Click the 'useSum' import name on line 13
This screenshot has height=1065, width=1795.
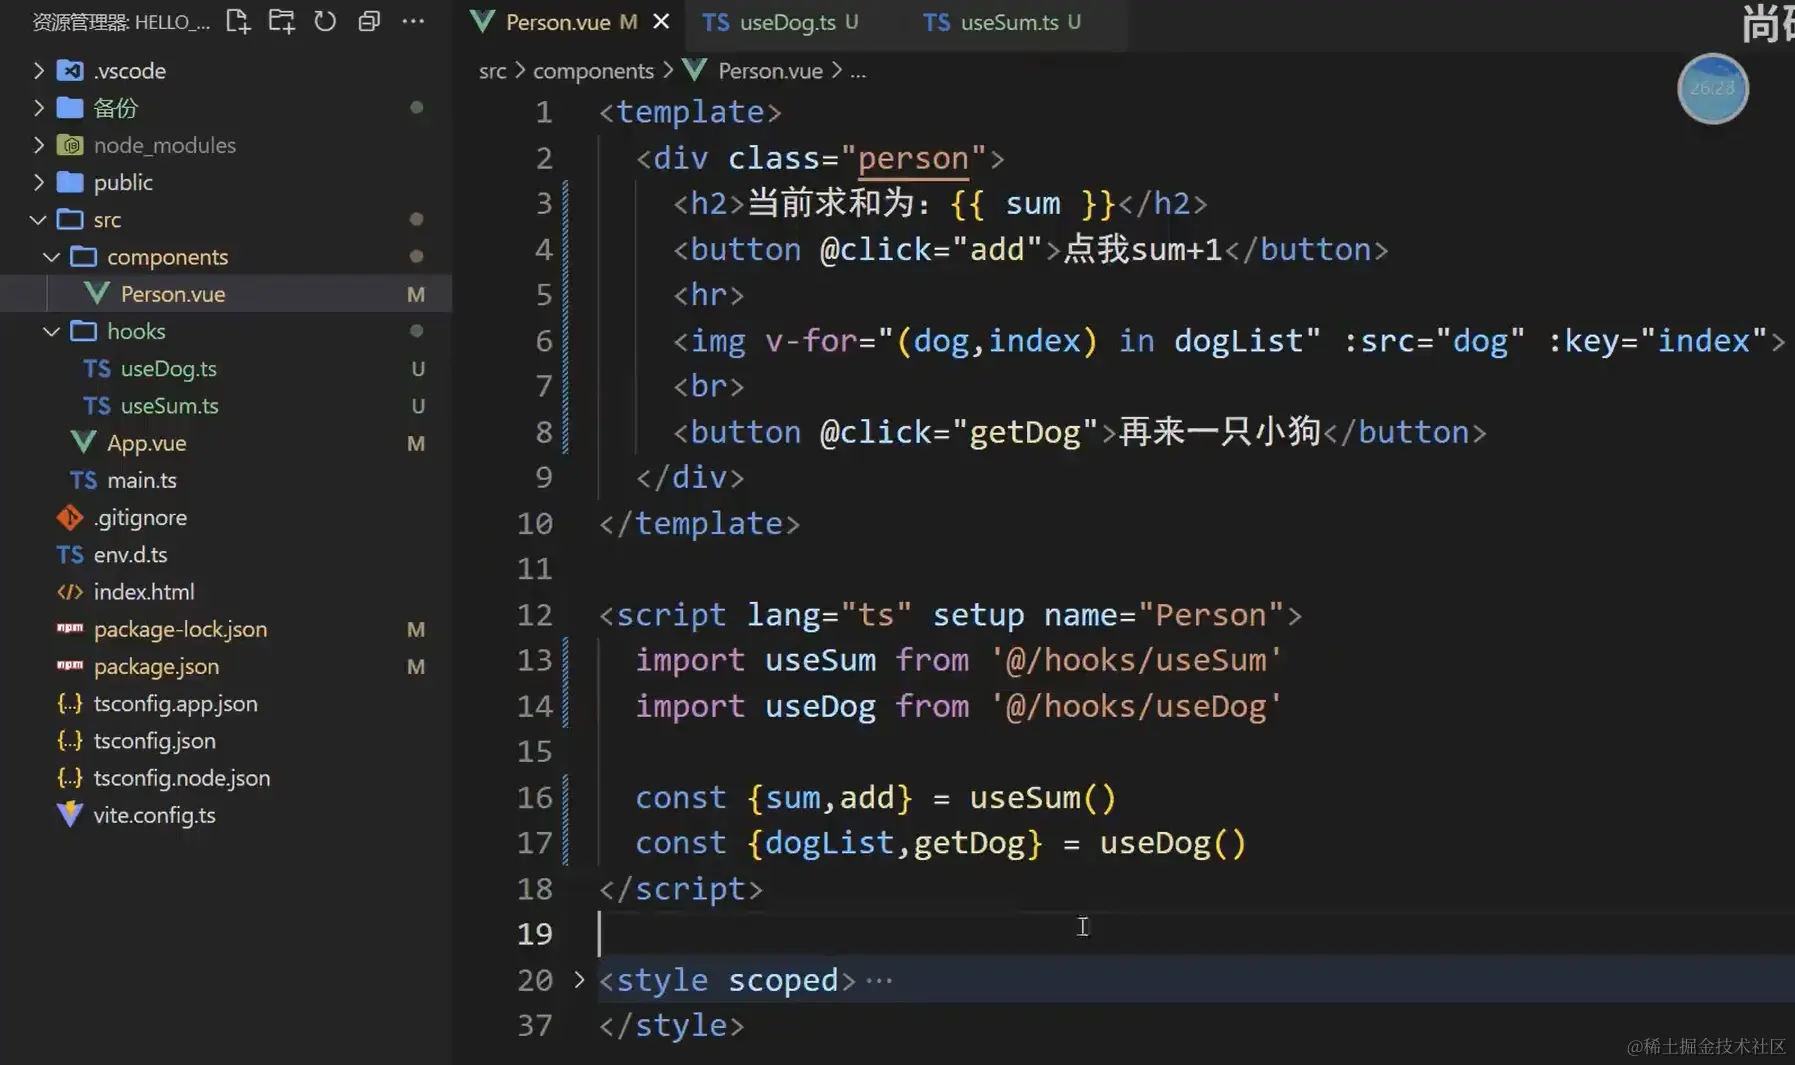tap(820, 660)
